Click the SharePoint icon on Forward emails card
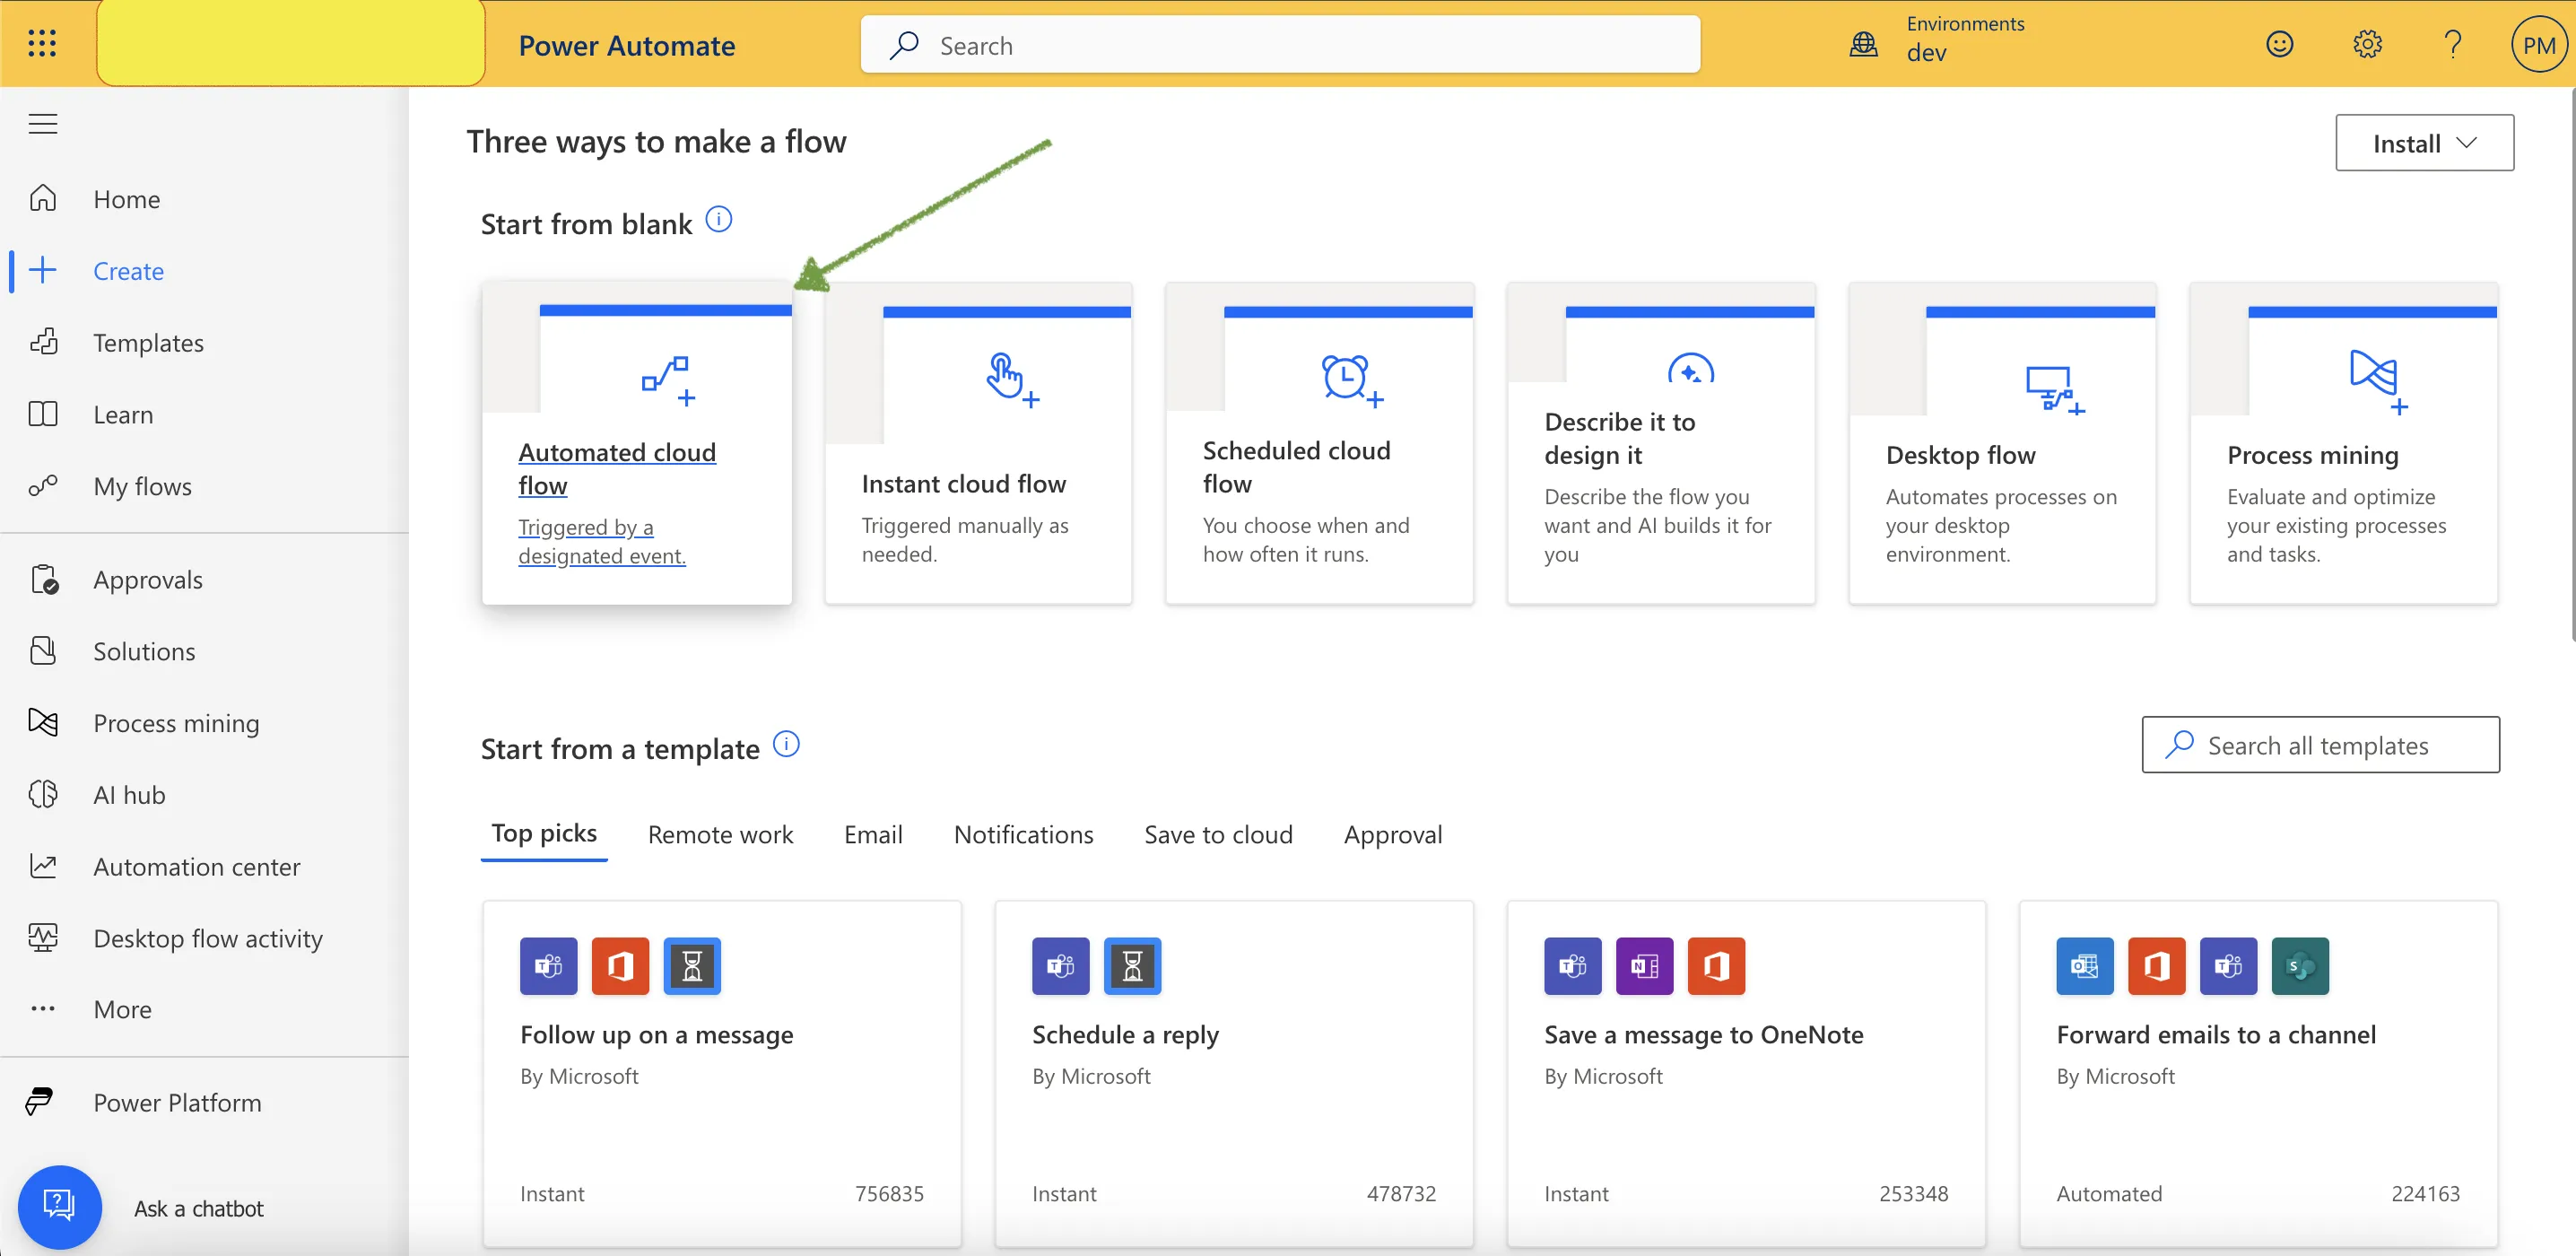Screen dimensions: 2576x1256 coord(2300,965)
